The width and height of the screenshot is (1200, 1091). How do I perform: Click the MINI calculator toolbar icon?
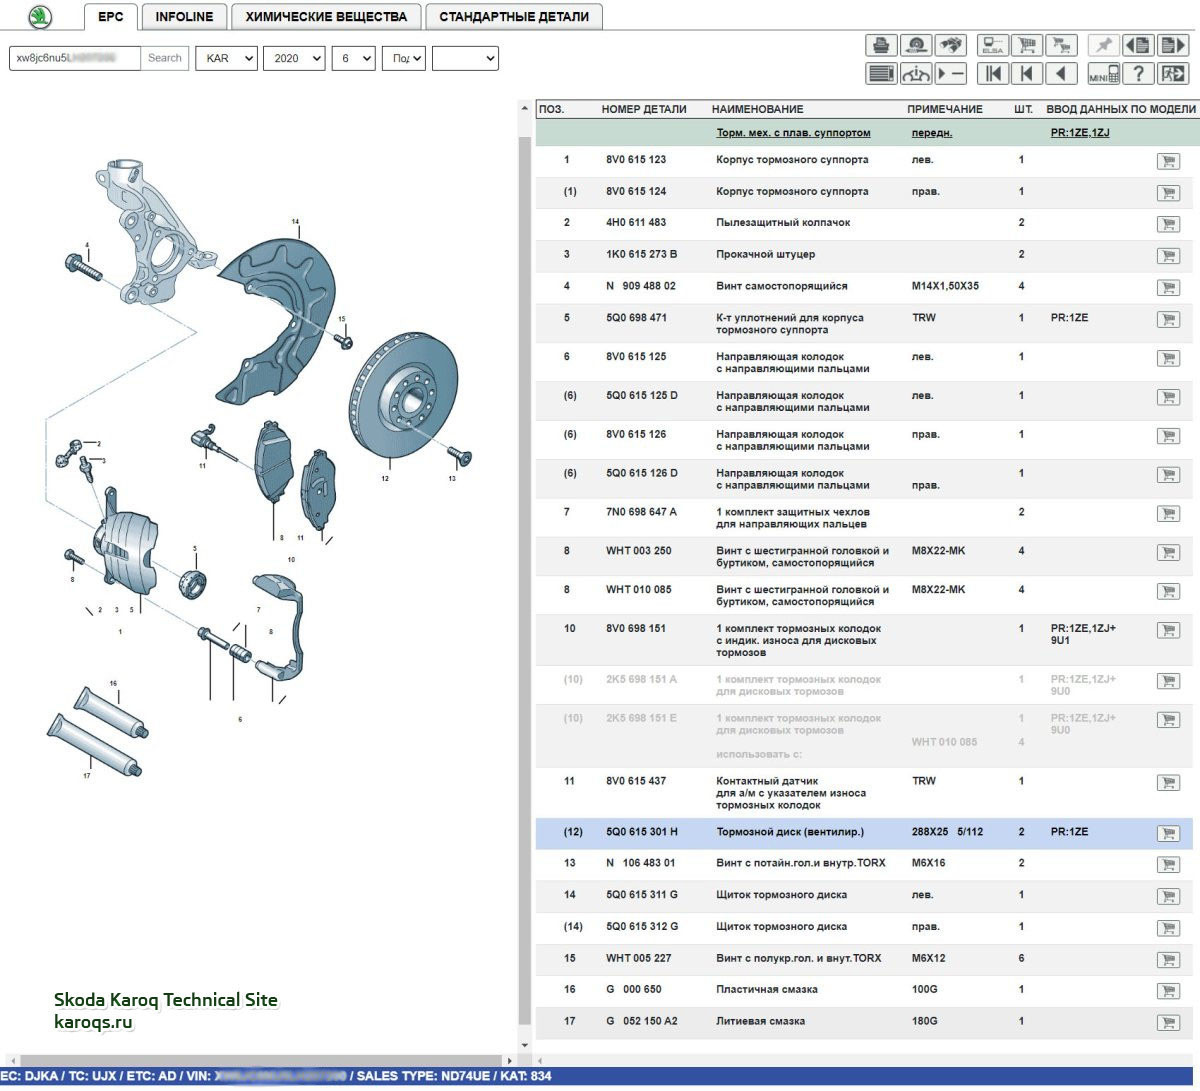click(x=1103, y=74)
